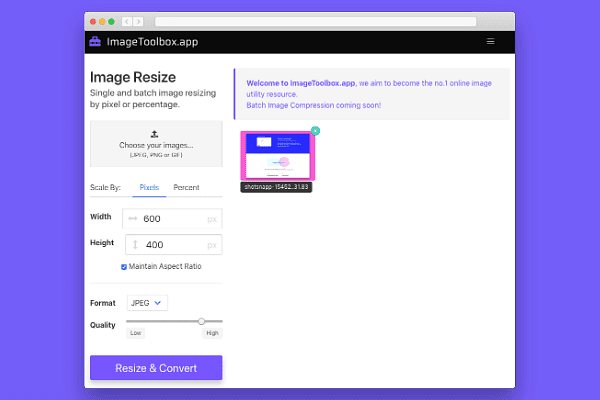
Task: Switch to the Percent scale tab
Action: pyautogui.click(x=186, y=187)
